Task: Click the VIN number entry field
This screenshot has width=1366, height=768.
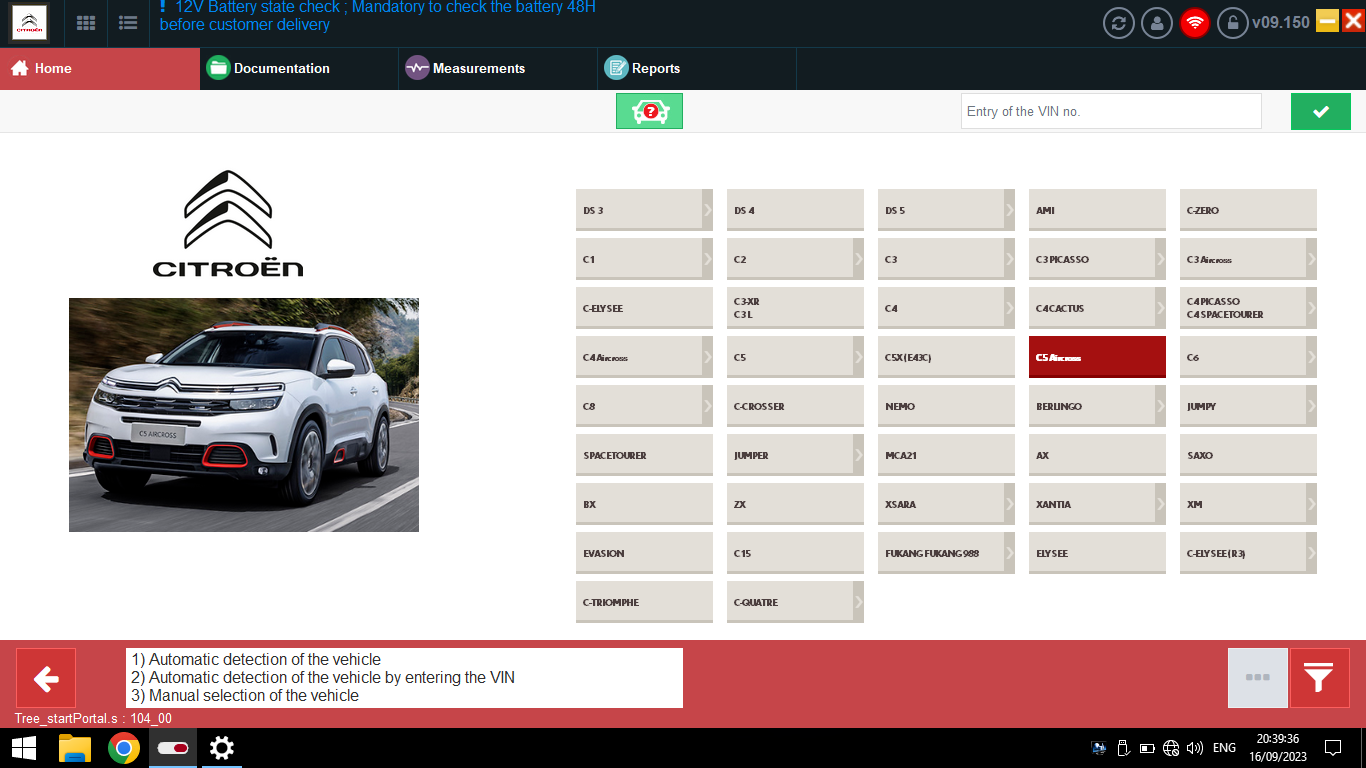Action: tap(1111, 111)
